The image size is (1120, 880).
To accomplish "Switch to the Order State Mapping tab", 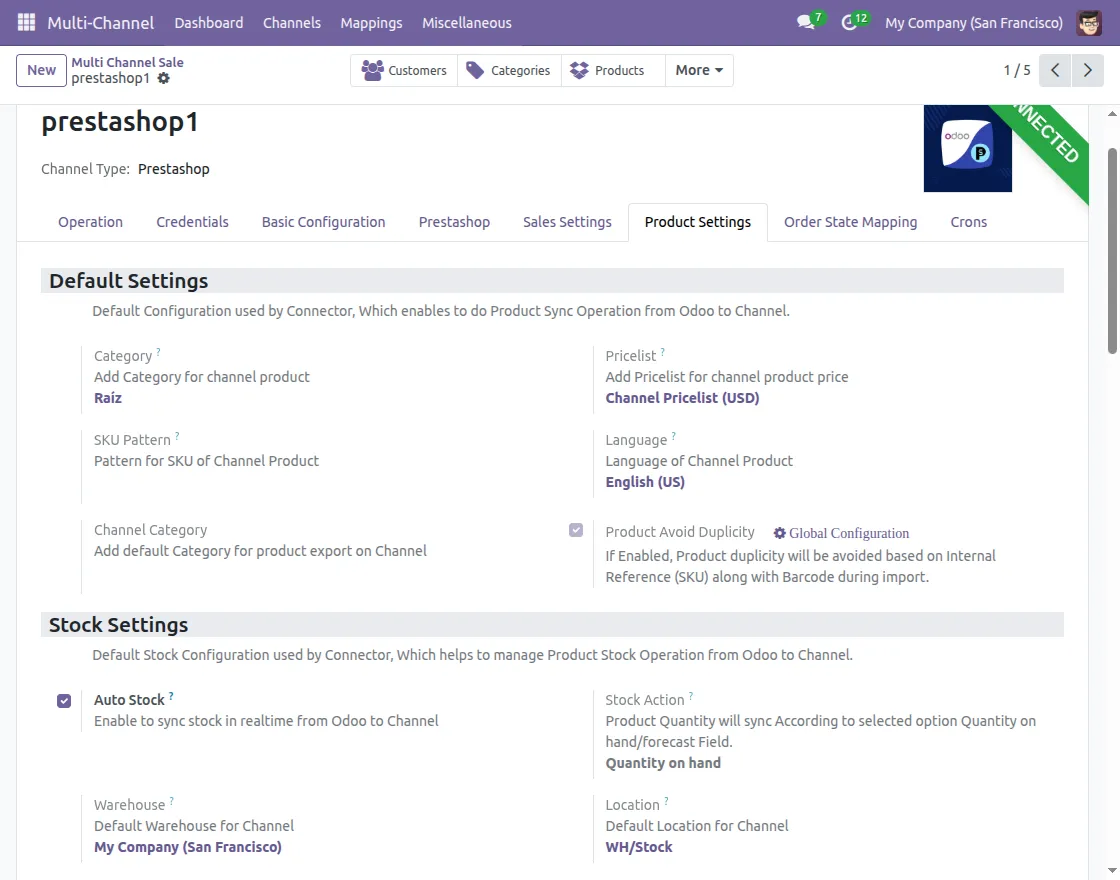I will 850,221.
